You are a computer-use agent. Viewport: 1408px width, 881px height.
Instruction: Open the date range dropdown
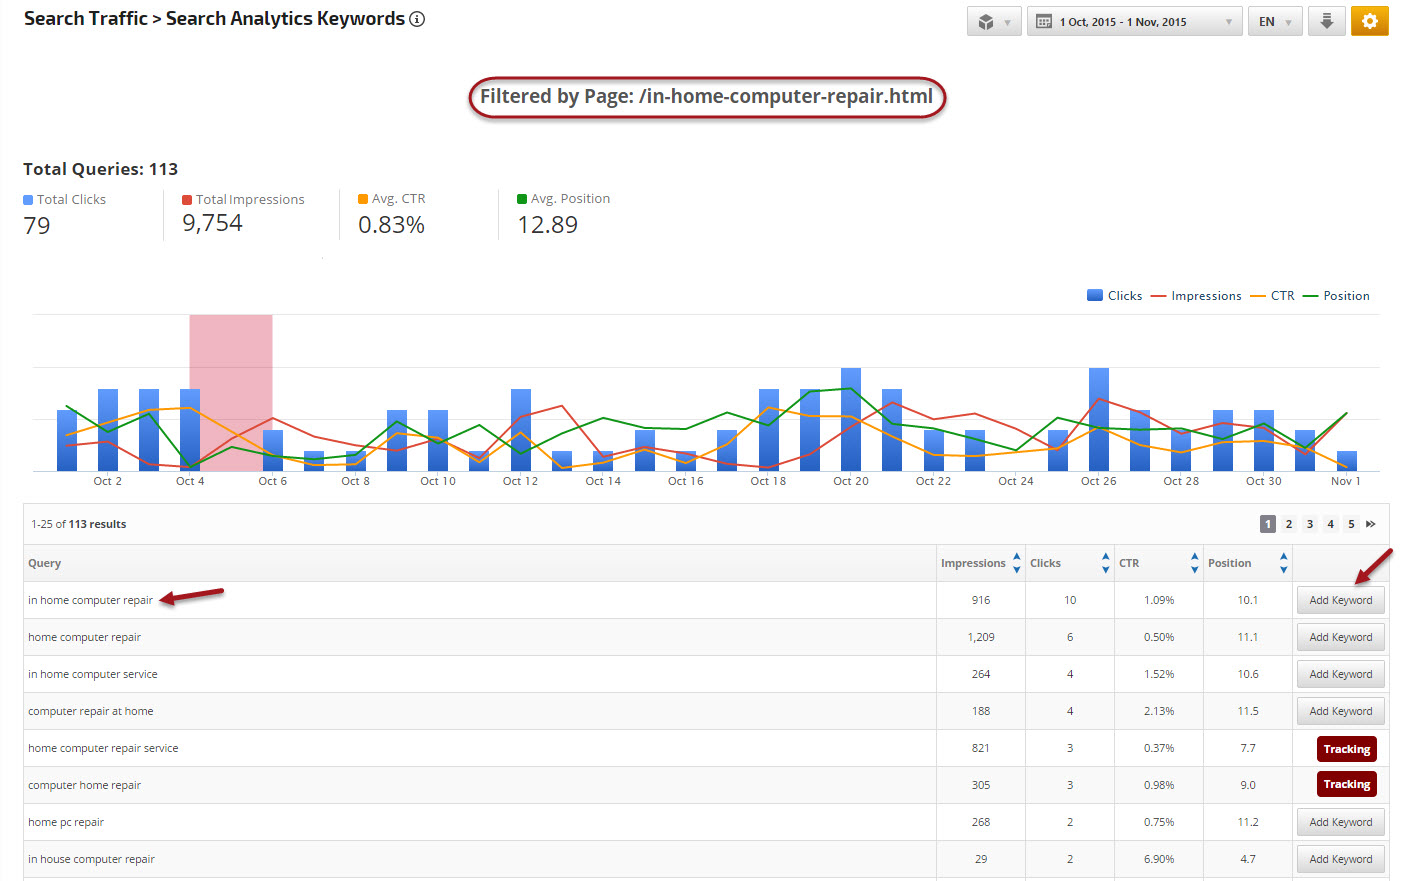(x=1134, y=21)
